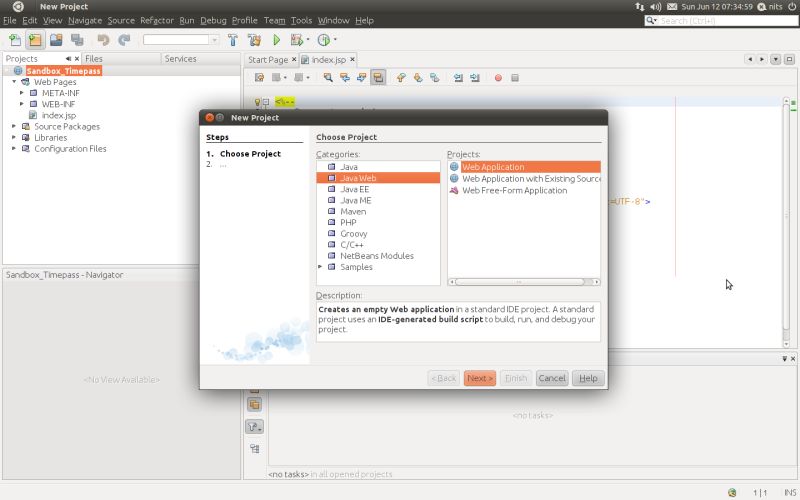Click the Save All toolbar icon
800x500 pixels.
coord(77,40)
